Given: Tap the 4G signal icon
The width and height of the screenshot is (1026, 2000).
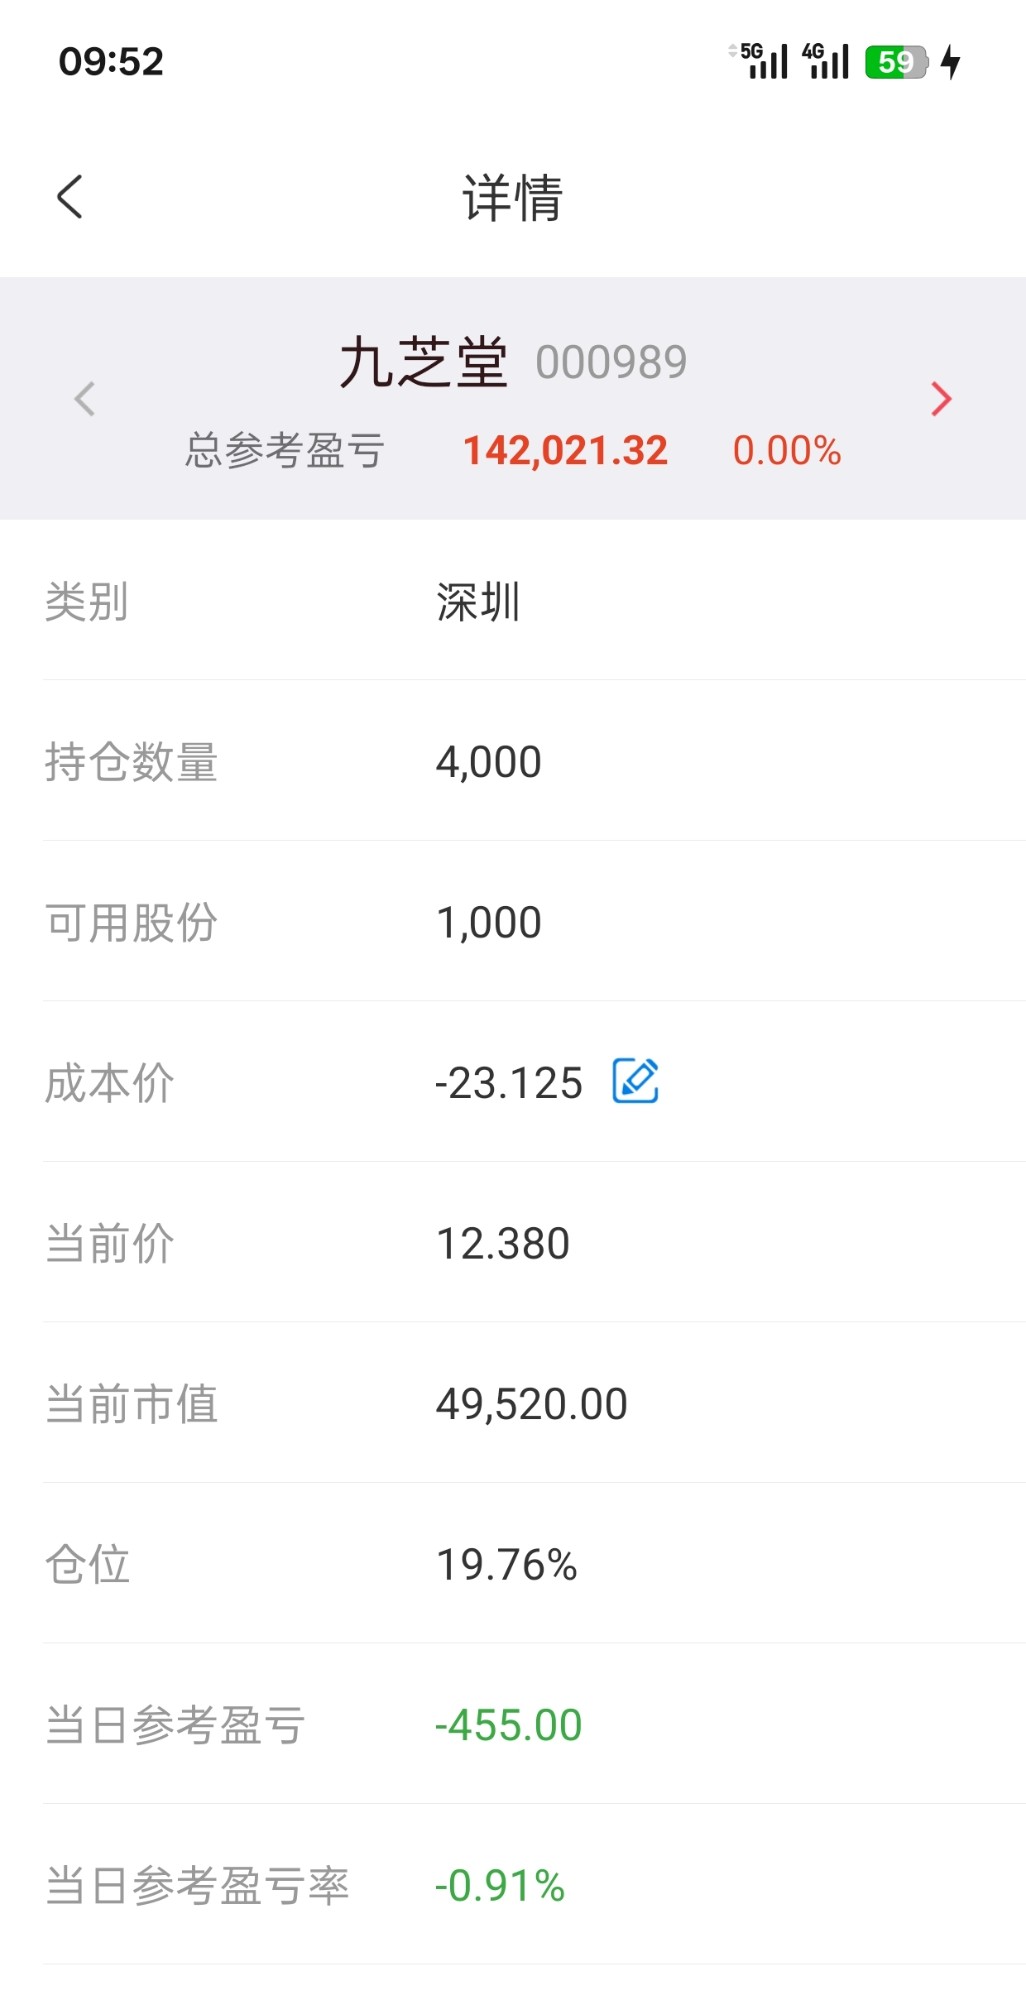Looking at the screenshot, I should 826,61.
